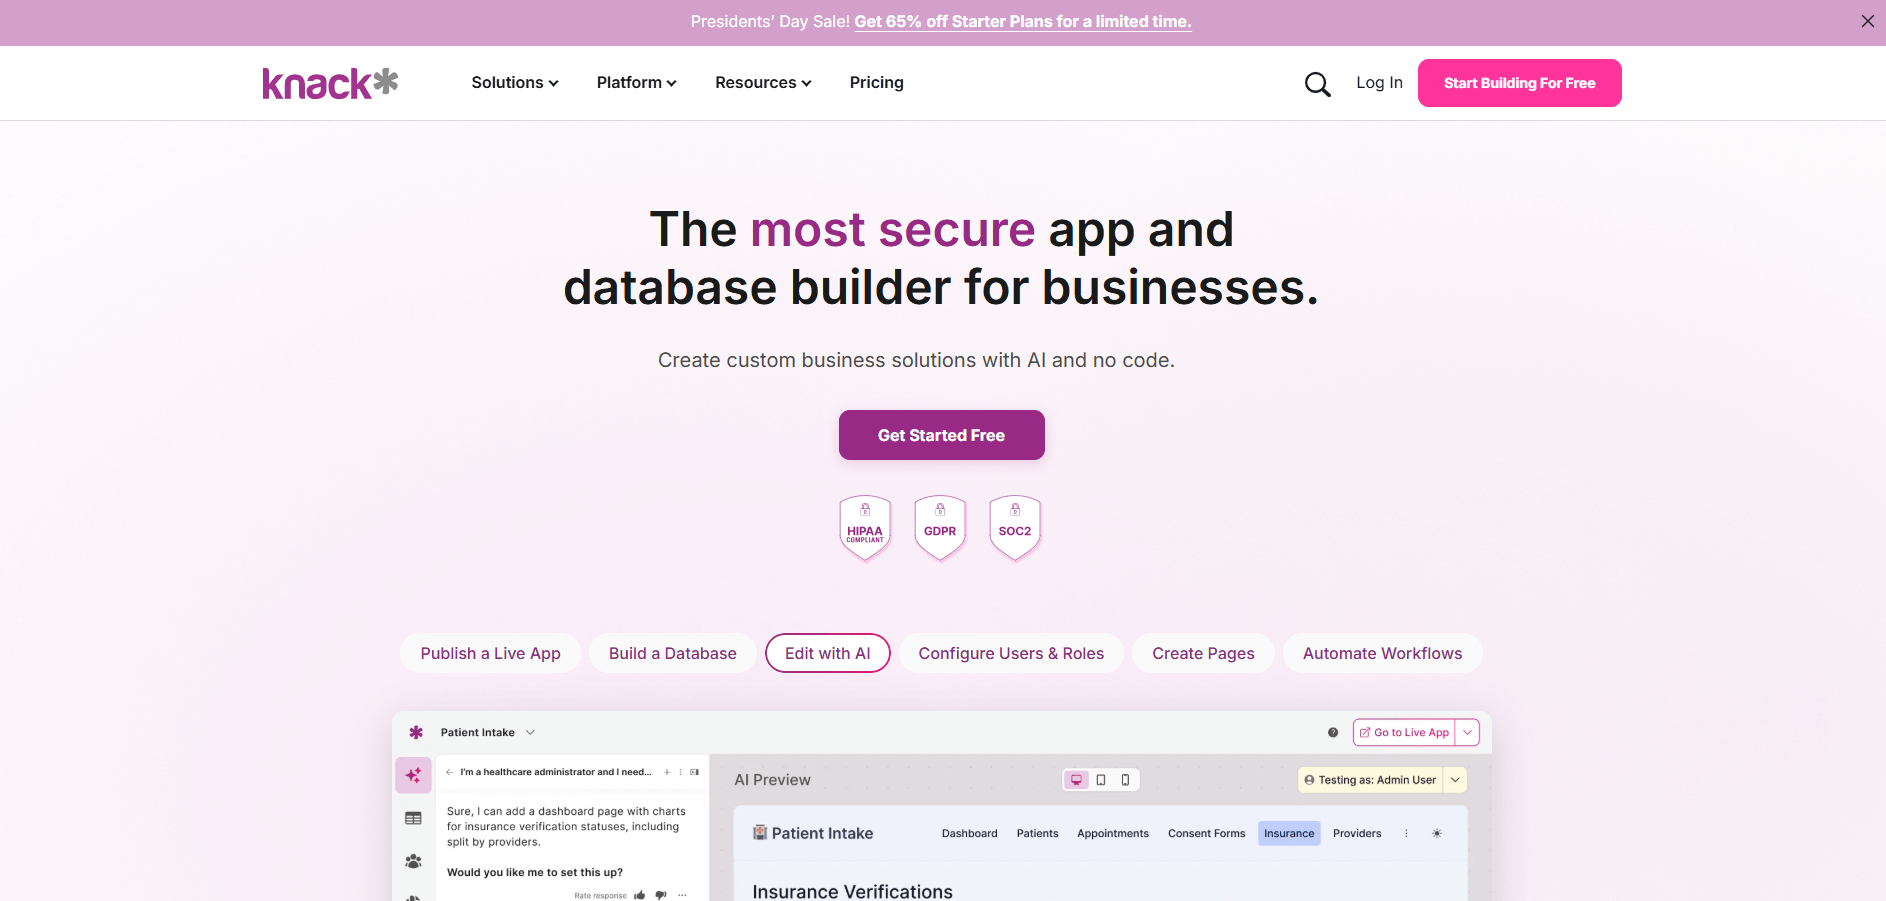Select the Build a Database tab
This screenshot has height=901, width=1886.
673,653
